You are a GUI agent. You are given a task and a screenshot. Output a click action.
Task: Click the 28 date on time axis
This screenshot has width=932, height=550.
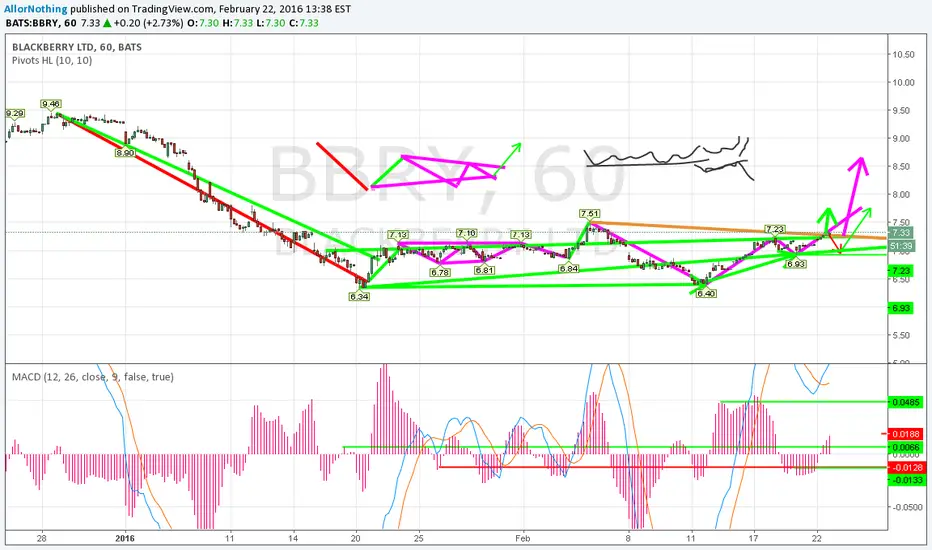[41, 538]
